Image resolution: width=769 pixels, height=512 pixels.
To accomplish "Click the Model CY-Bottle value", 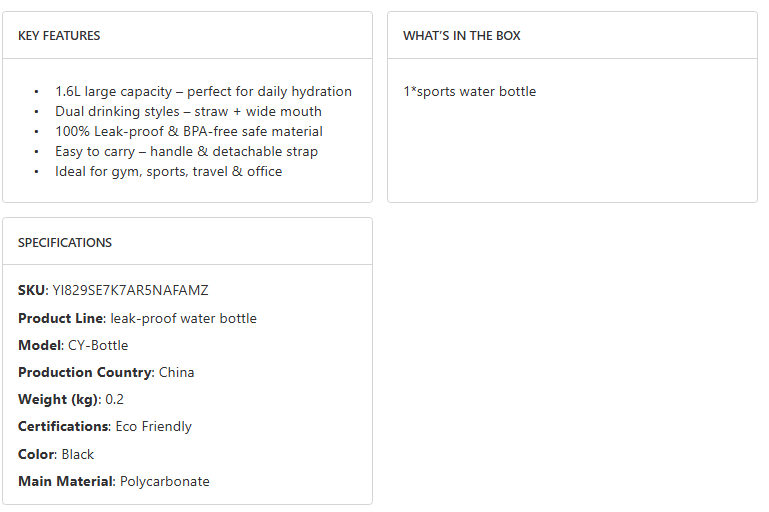I will click(x=98, y=346).
